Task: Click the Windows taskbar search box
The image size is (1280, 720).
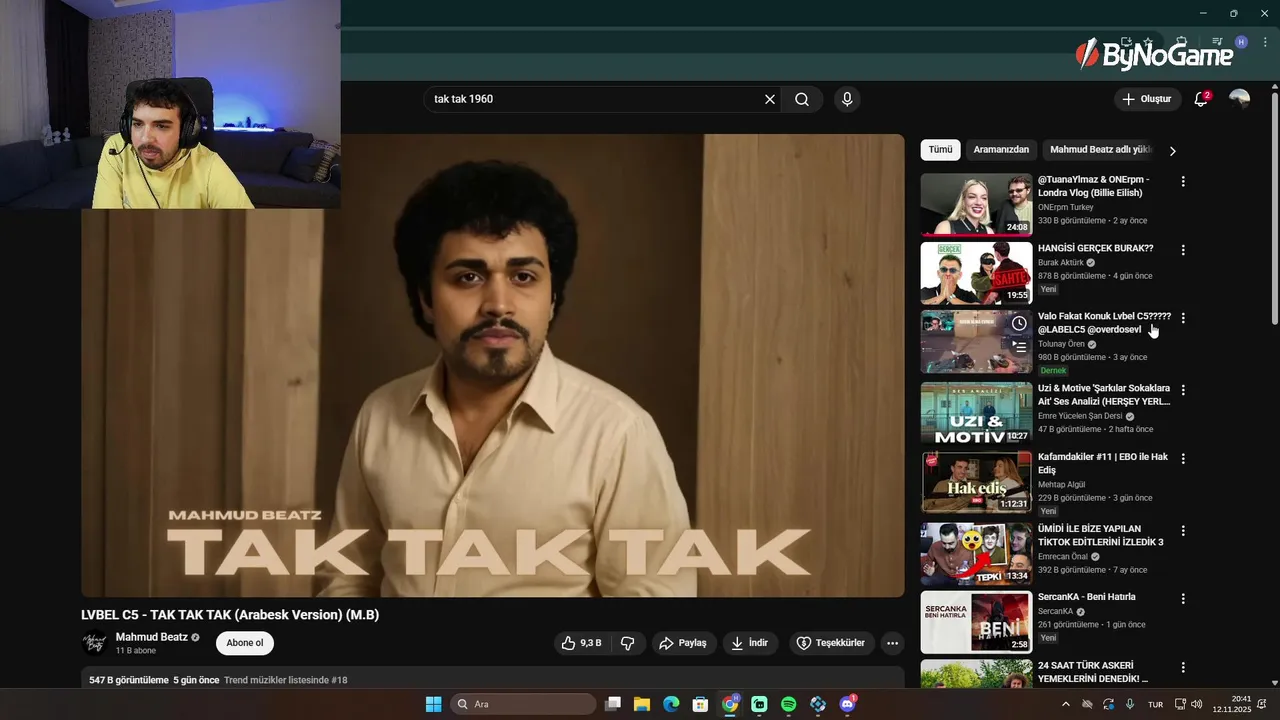Action: 523,704
